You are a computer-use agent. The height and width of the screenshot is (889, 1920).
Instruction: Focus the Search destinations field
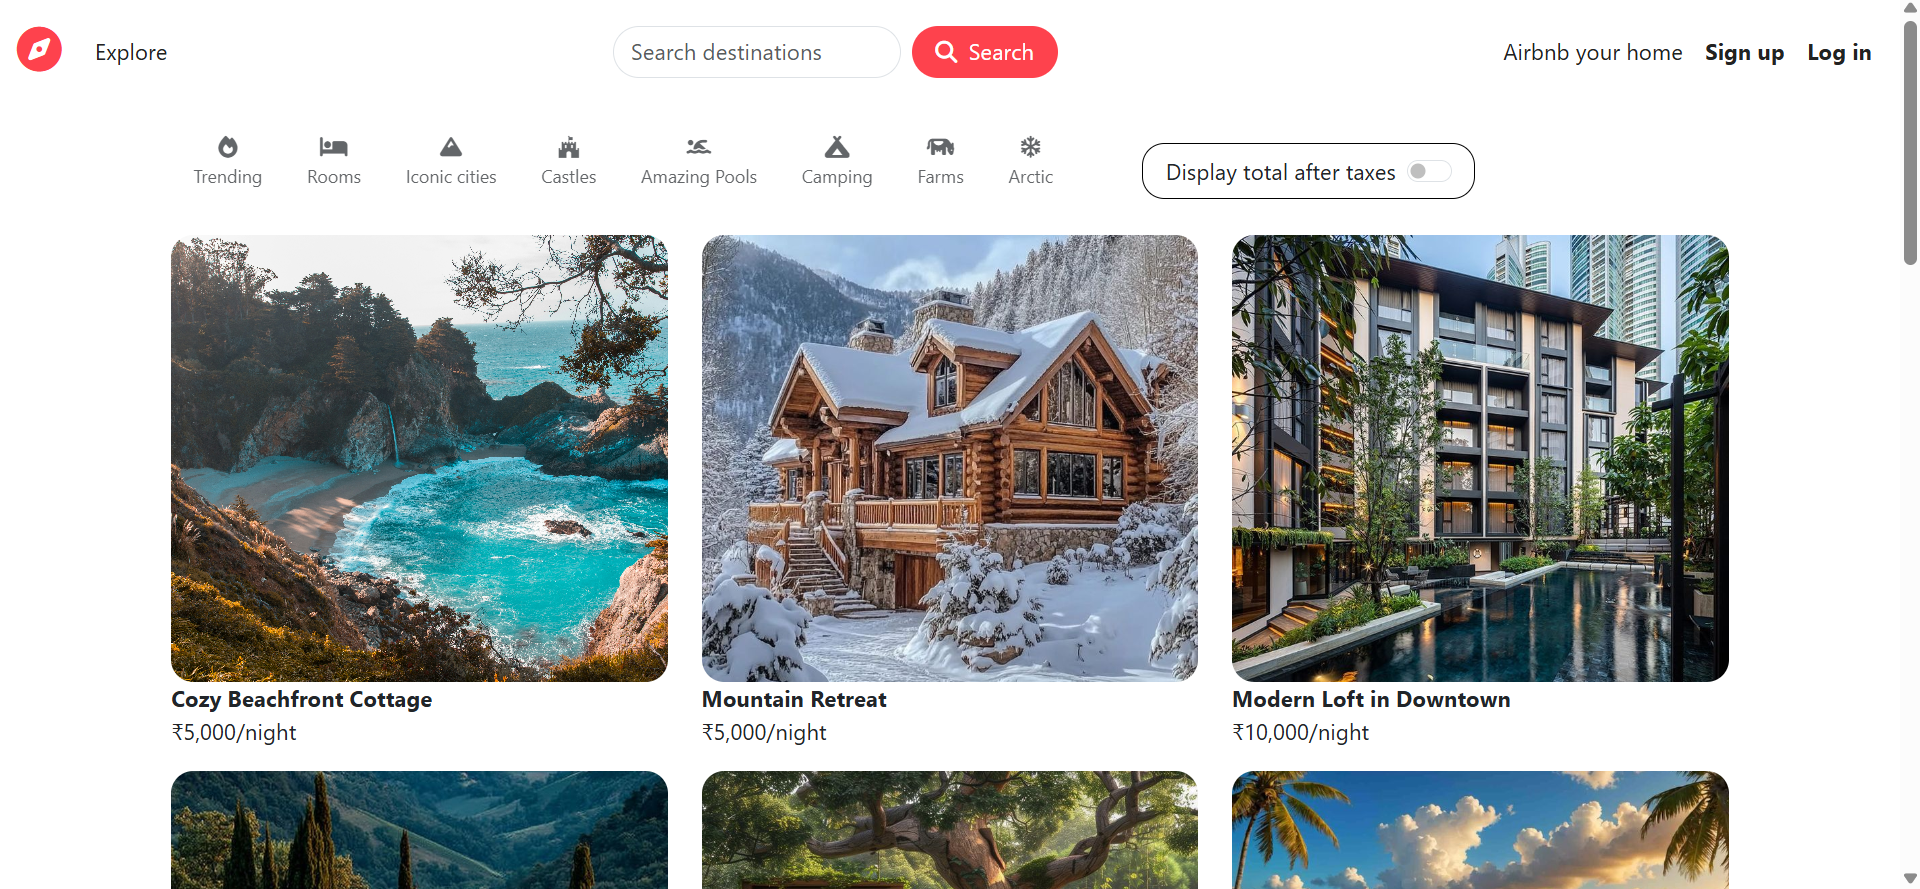pyautogui.click(x=757, y=52)
